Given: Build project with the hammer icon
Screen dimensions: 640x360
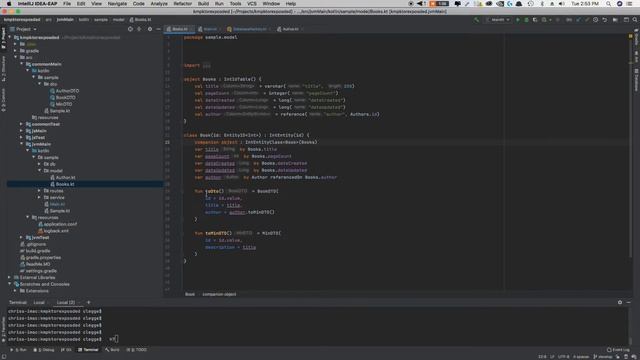Looking at the screenshot, I should click(476, 20).
